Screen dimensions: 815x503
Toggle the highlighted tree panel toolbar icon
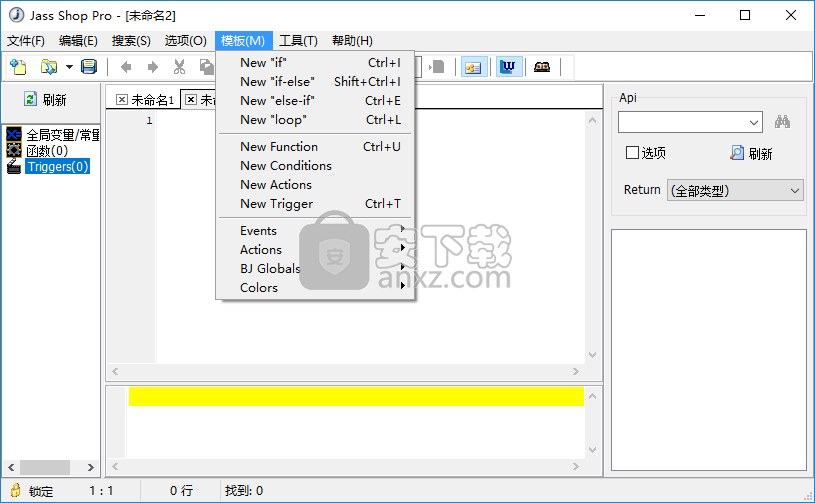pos(474,67)
